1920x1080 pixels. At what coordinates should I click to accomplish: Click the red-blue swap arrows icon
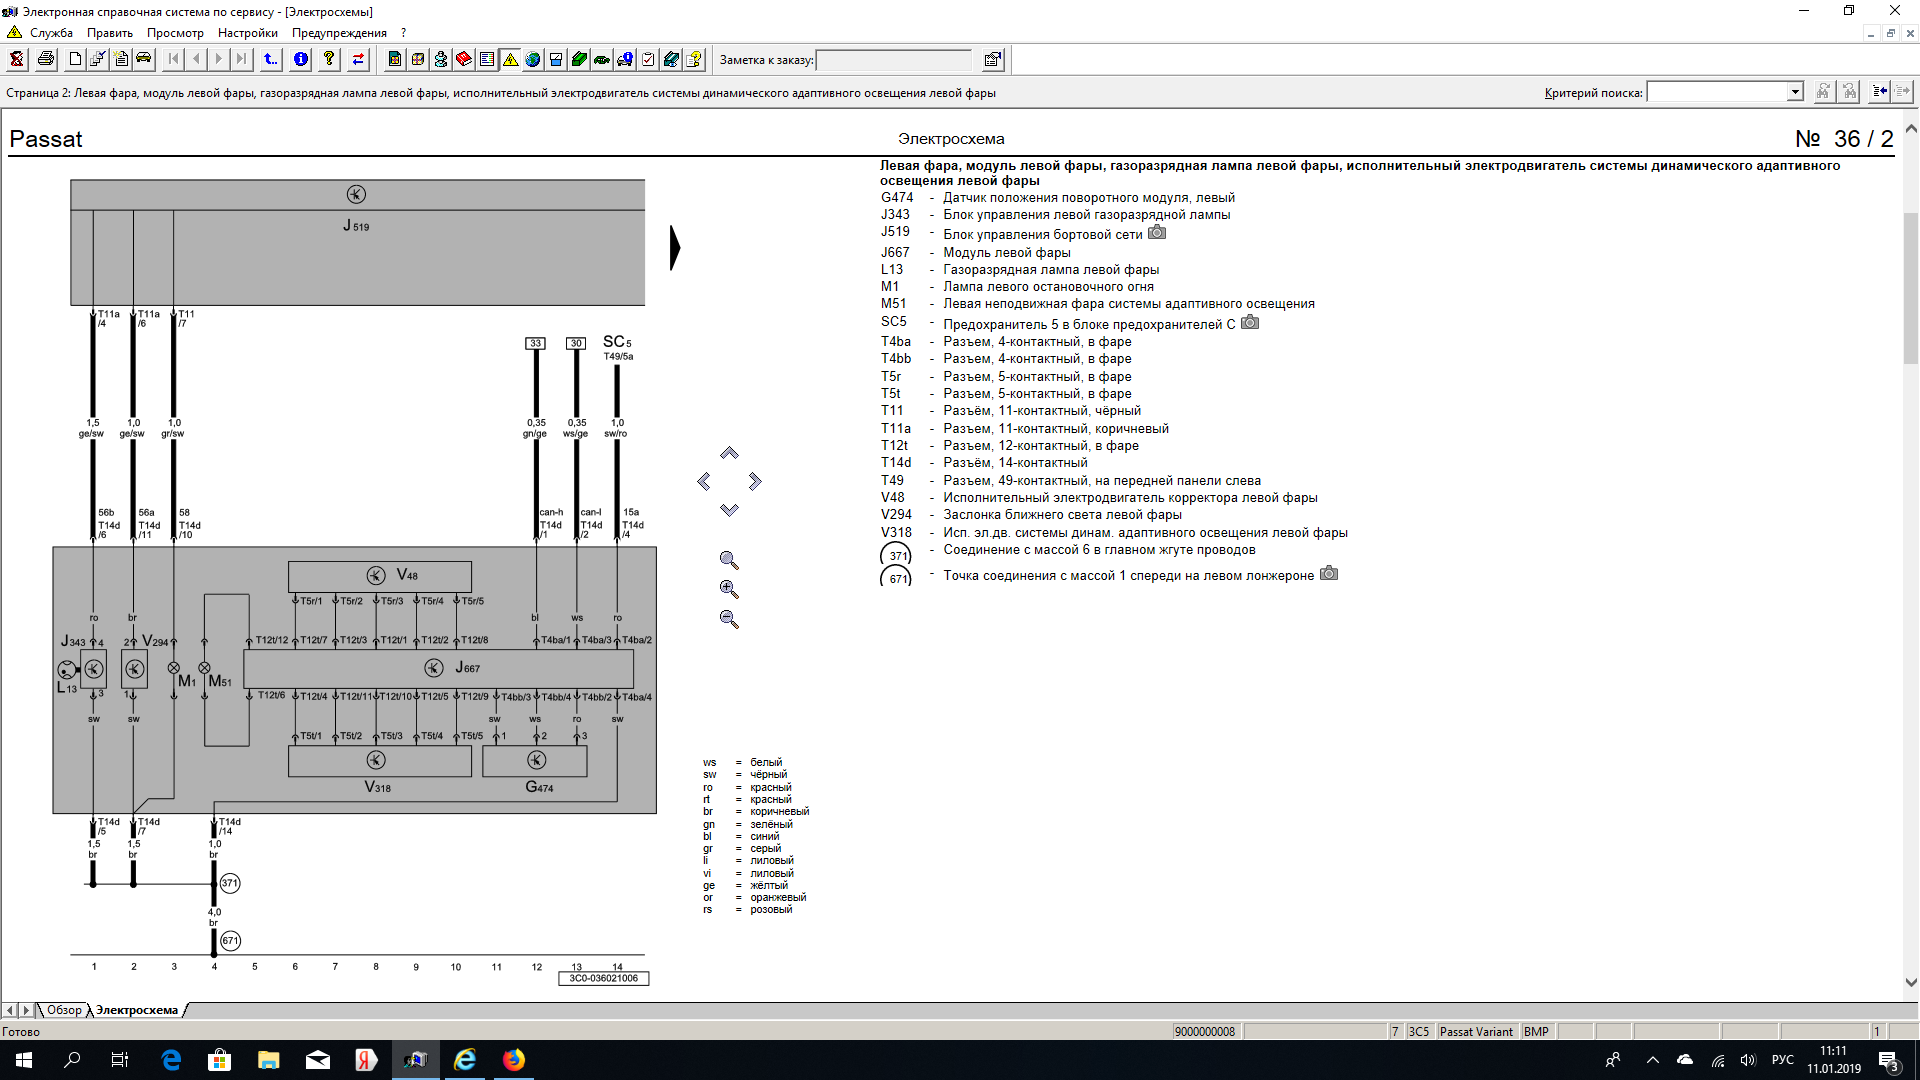358,60
